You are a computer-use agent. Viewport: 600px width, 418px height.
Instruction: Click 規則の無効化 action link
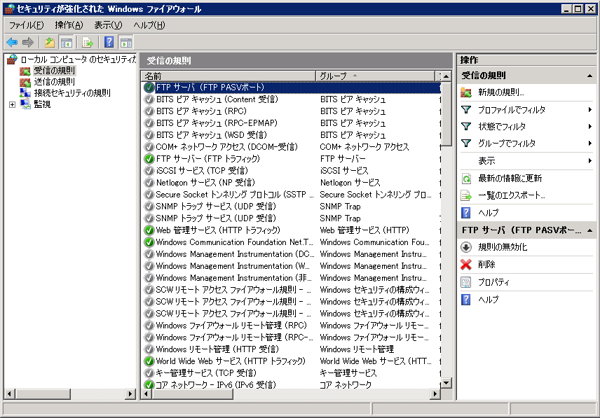502,247
